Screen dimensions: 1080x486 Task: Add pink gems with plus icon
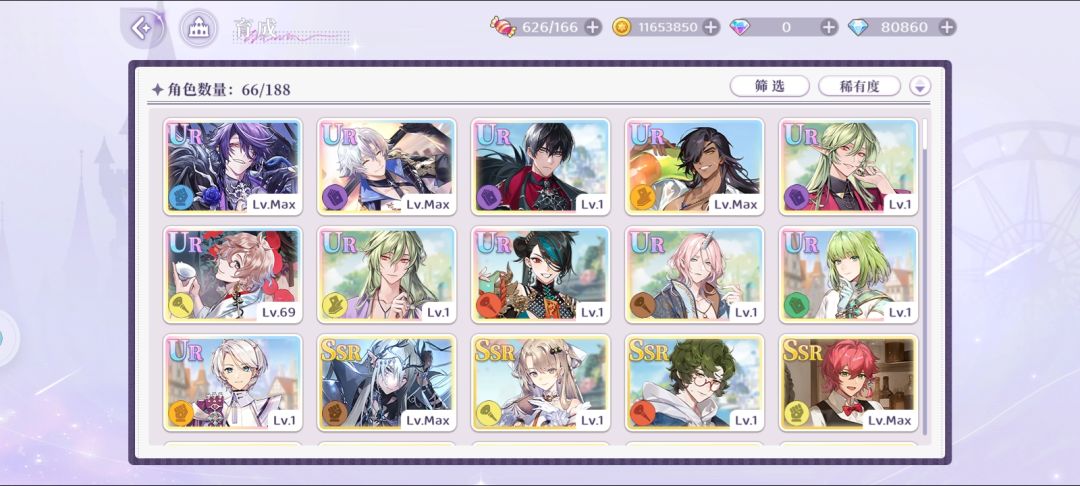click(x=829, y=27)
